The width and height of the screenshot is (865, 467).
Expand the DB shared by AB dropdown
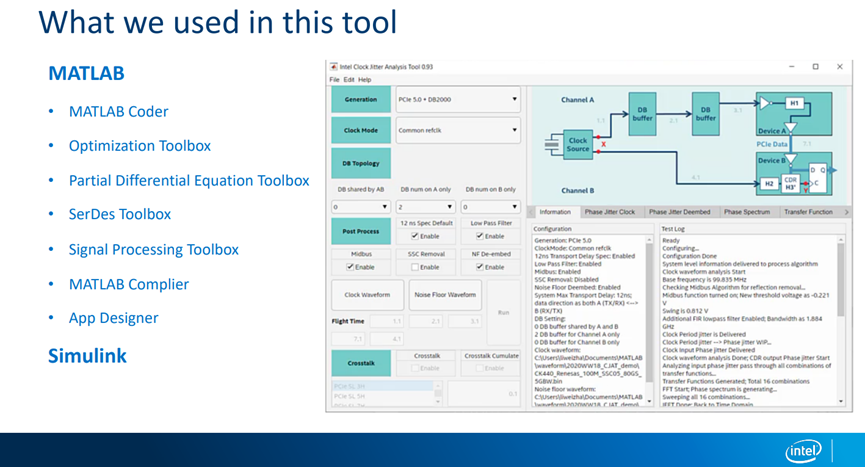tap(361, 207)
